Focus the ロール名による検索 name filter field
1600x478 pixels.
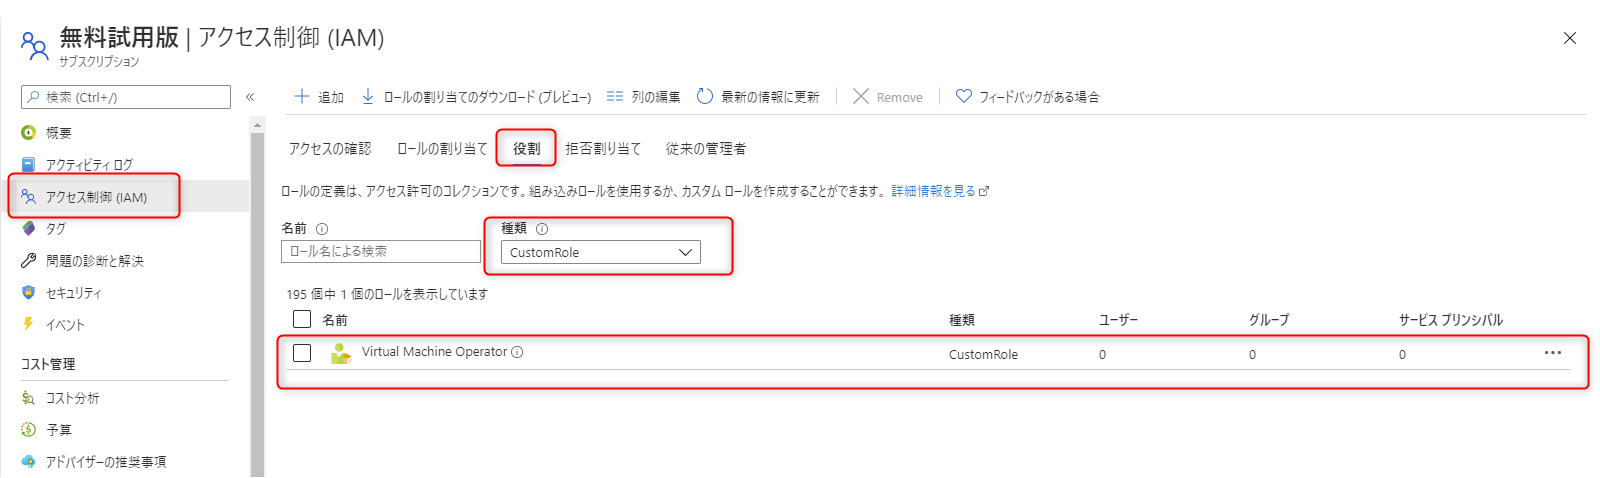[x=381, y=252]
